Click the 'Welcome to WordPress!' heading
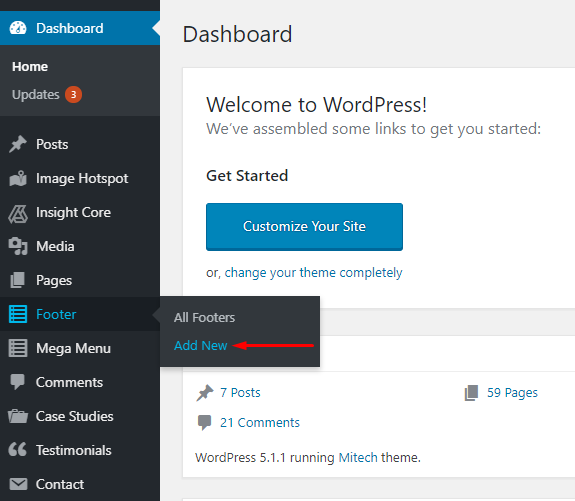The width and height of the screenshot is (575, 501). 316,105
